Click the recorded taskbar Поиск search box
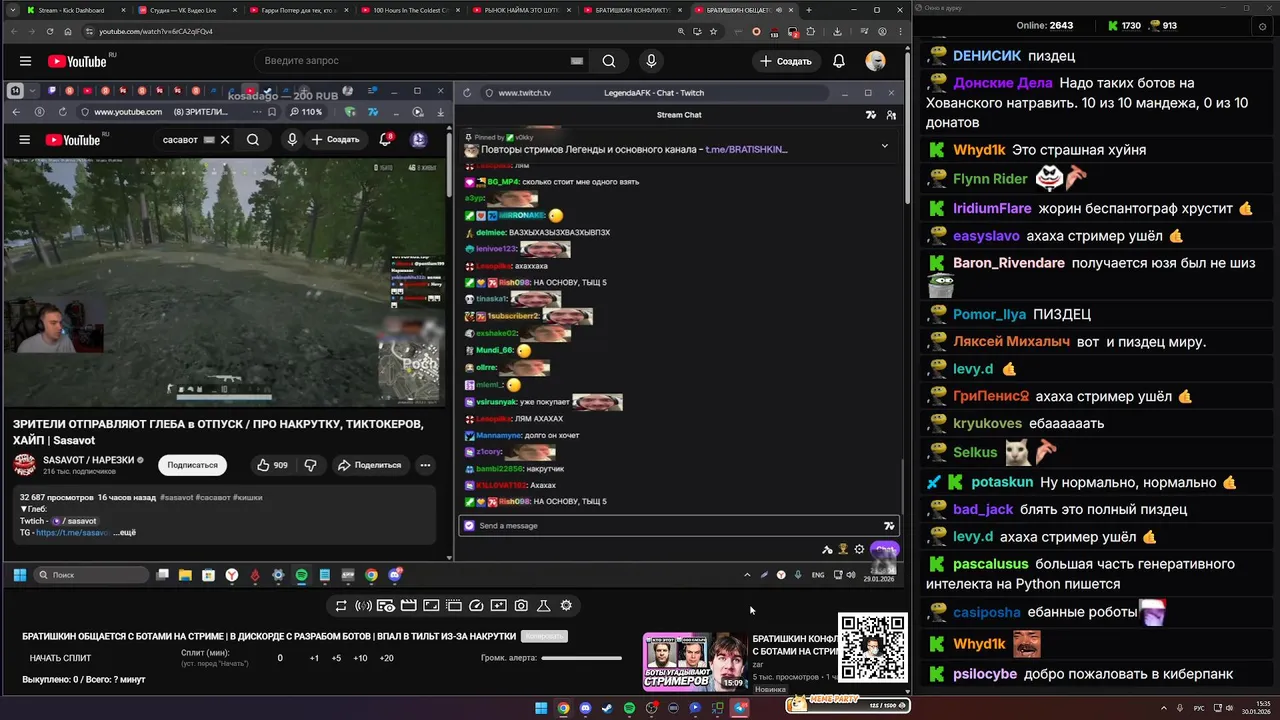 click(x=91, y=575)
